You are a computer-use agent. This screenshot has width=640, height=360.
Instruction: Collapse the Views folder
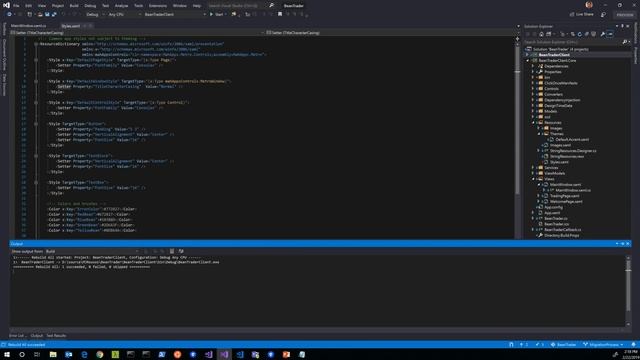tap(533, 179)
